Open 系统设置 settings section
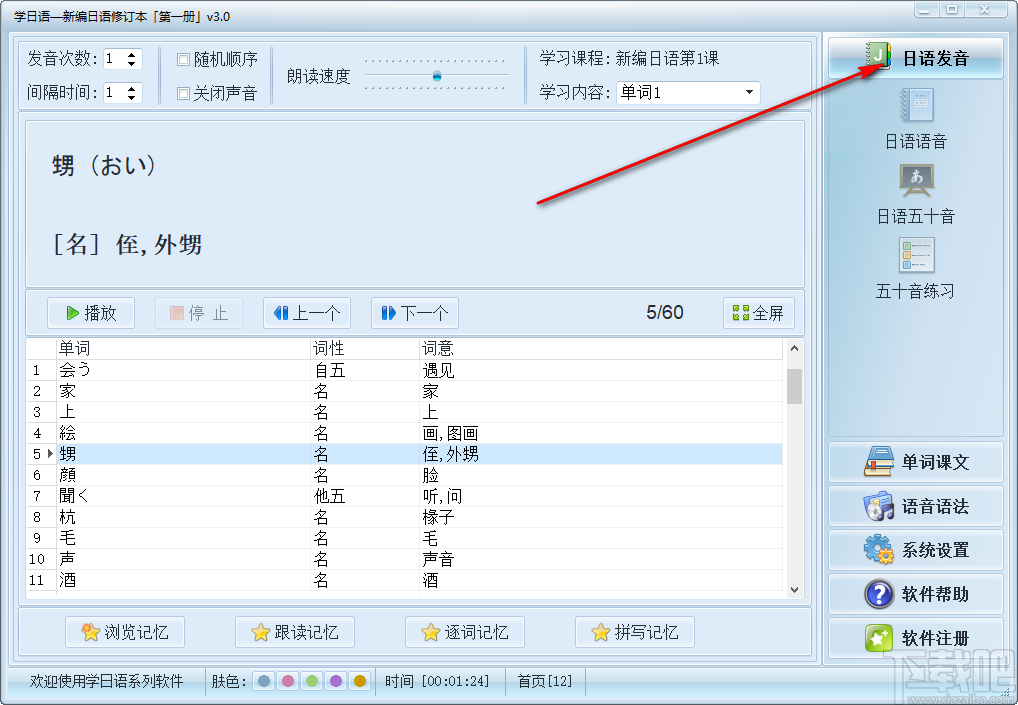This screenshot has width=1018, height=705. coord(915,550)
